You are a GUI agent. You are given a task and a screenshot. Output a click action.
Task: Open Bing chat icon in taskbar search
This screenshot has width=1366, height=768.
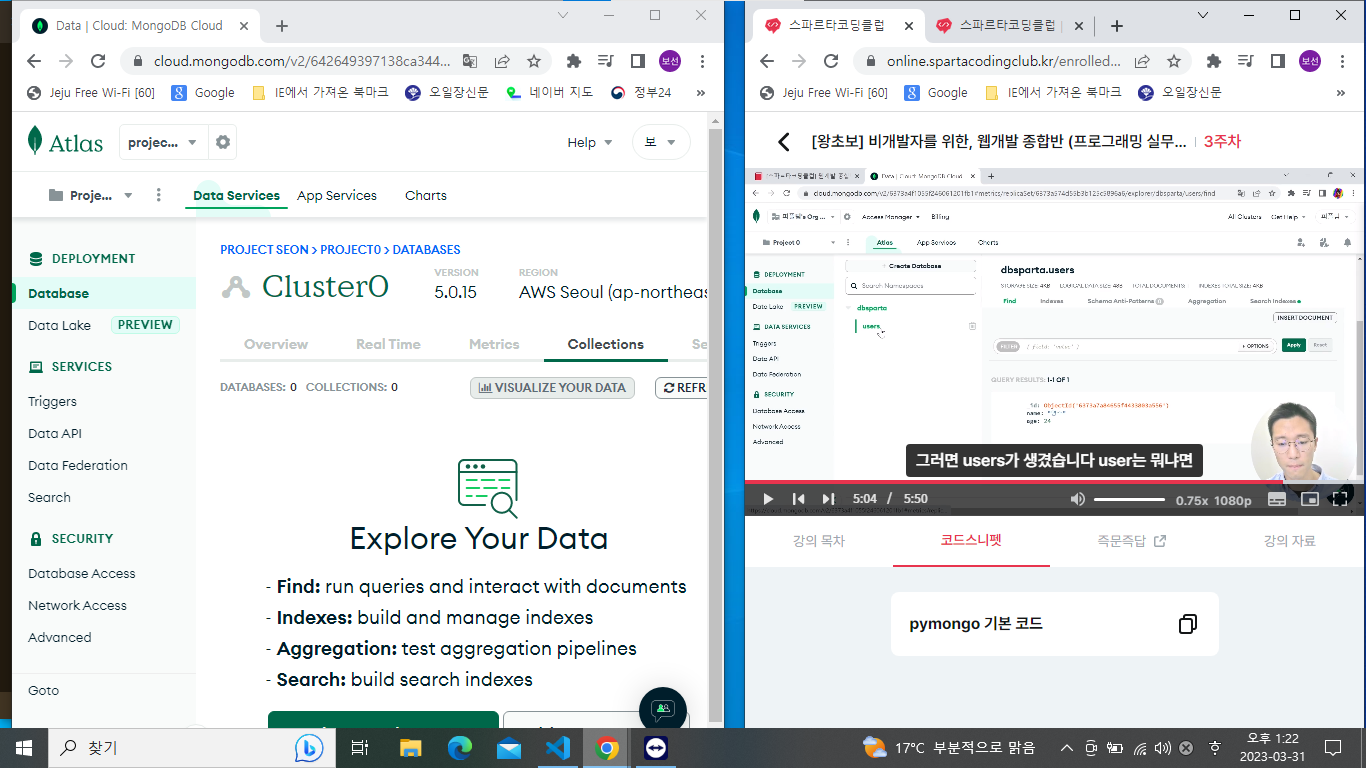click(x=309, y=747)
